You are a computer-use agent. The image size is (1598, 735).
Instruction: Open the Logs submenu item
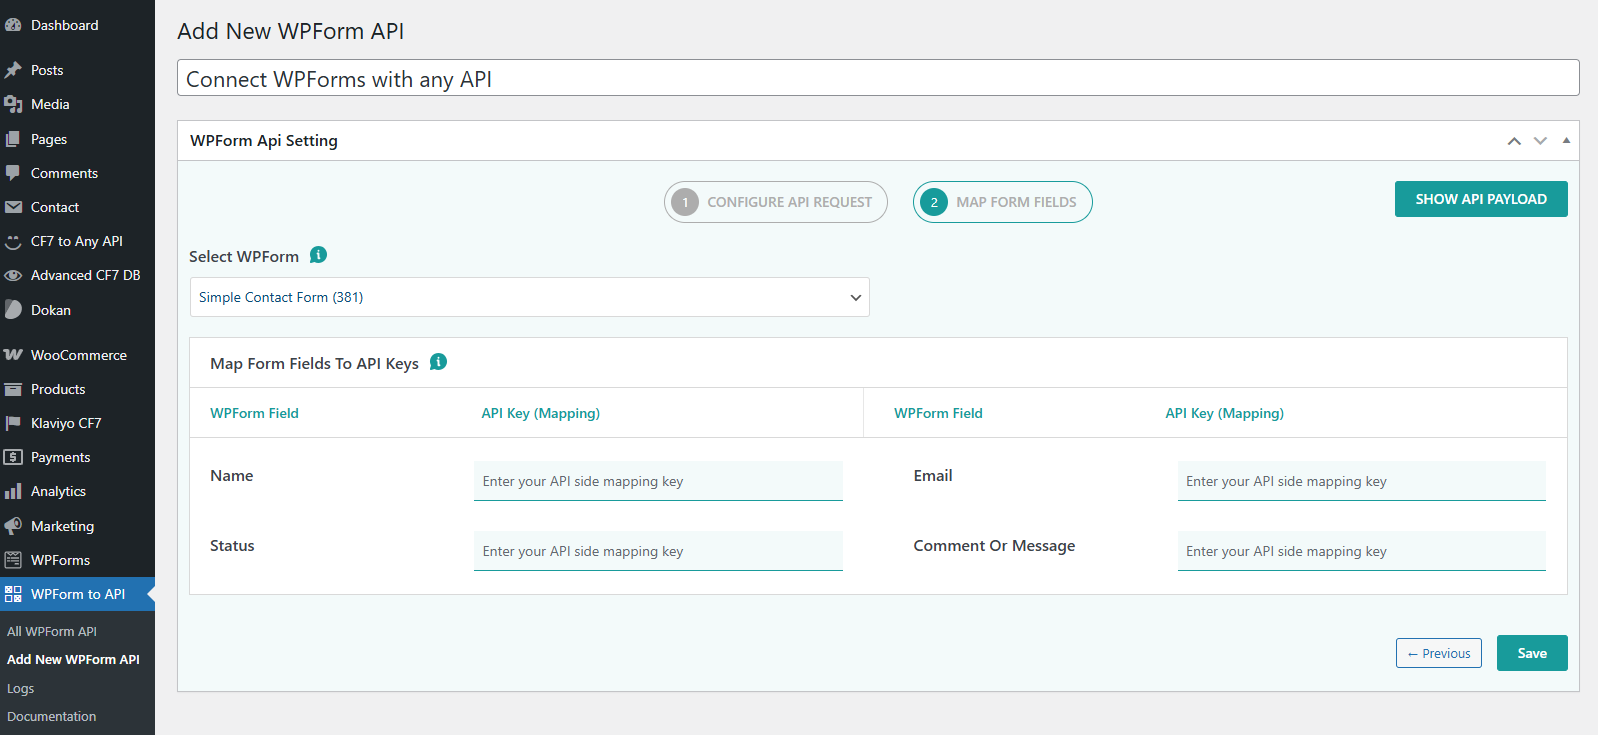click(21, 688)
